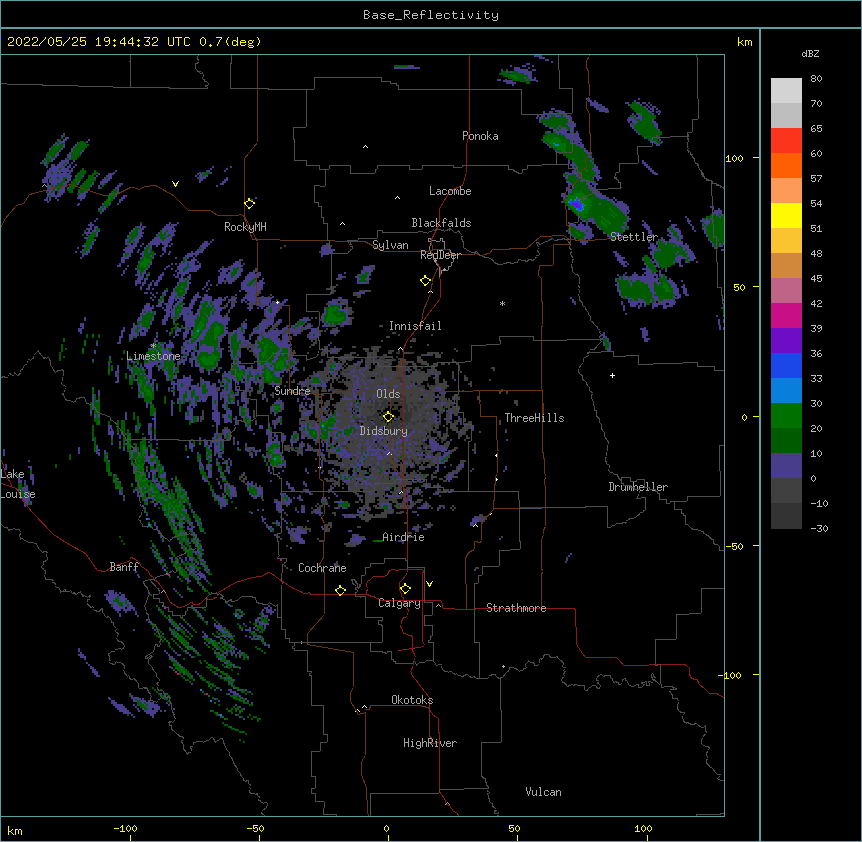862x842 pixels.
Task: Click the Sylvan label
Action: point(390,245)
